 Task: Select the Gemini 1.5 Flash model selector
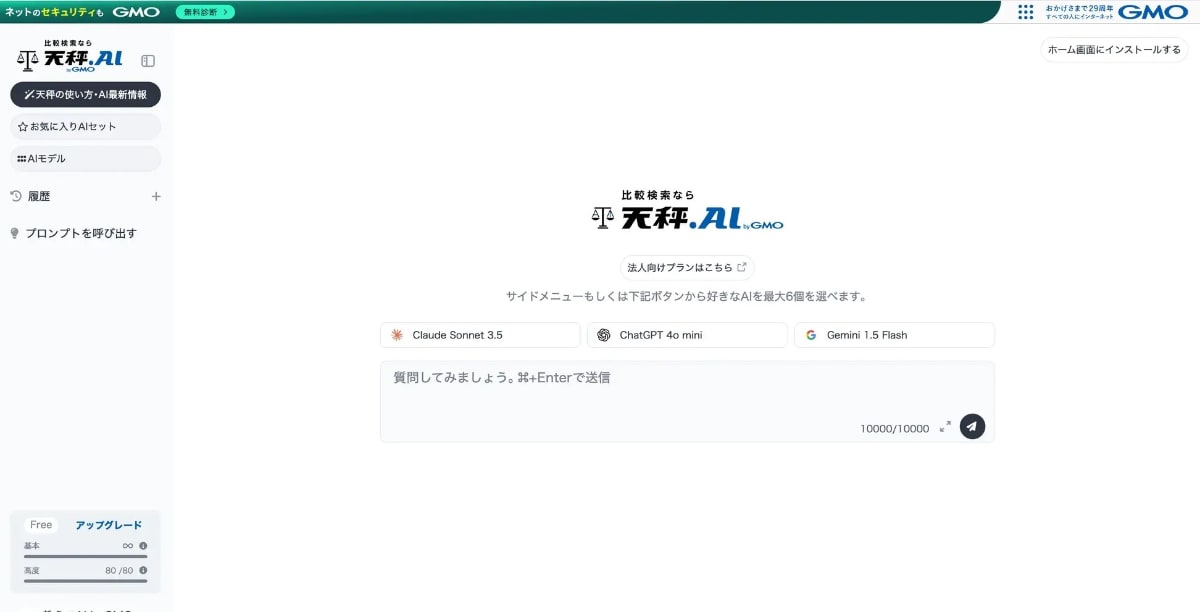[x=894, y=335]
